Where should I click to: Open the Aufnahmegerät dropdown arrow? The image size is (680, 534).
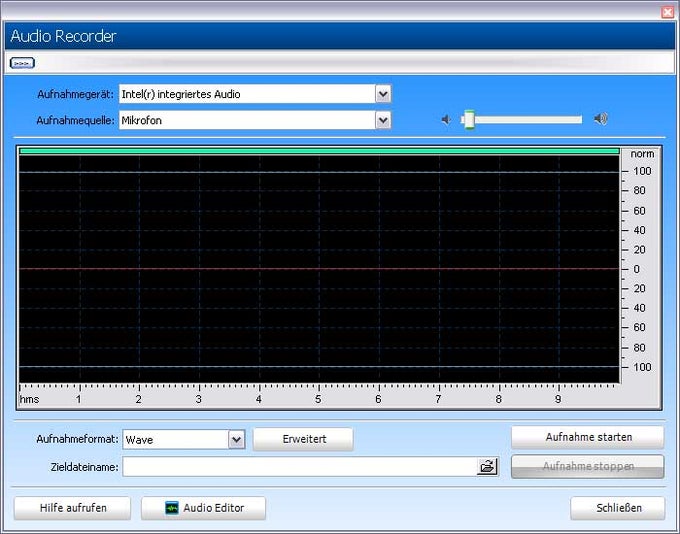coord(383,94)
